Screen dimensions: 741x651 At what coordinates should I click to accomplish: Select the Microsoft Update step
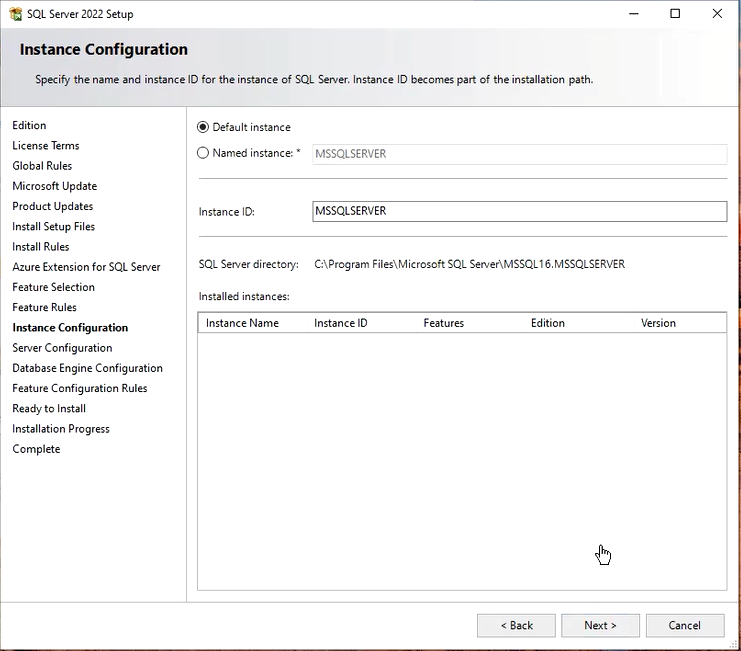click(x=55, y=186)
